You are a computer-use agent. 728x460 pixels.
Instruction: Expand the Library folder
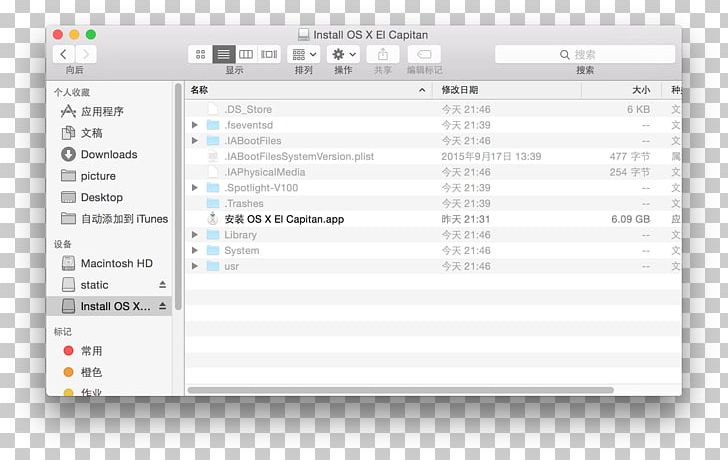195,235
